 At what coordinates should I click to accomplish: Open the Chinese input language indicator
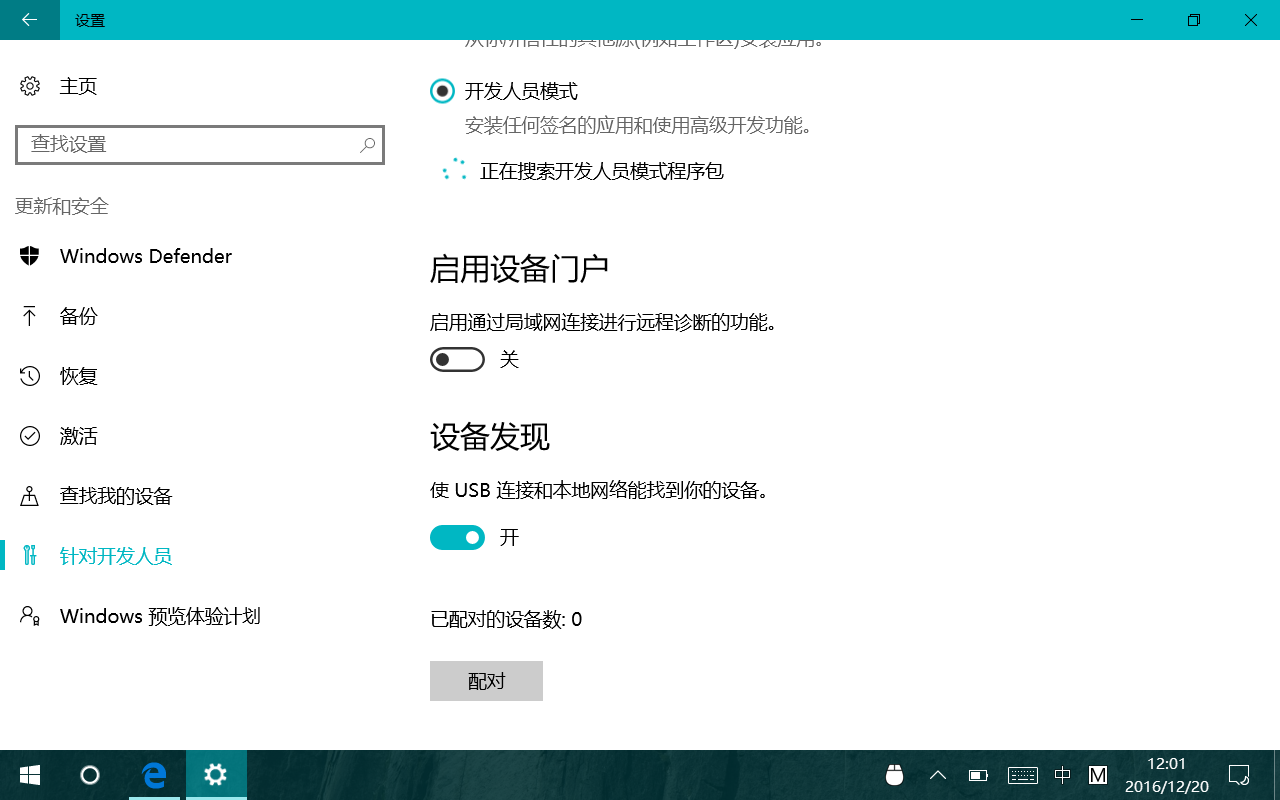[1062, 775]
